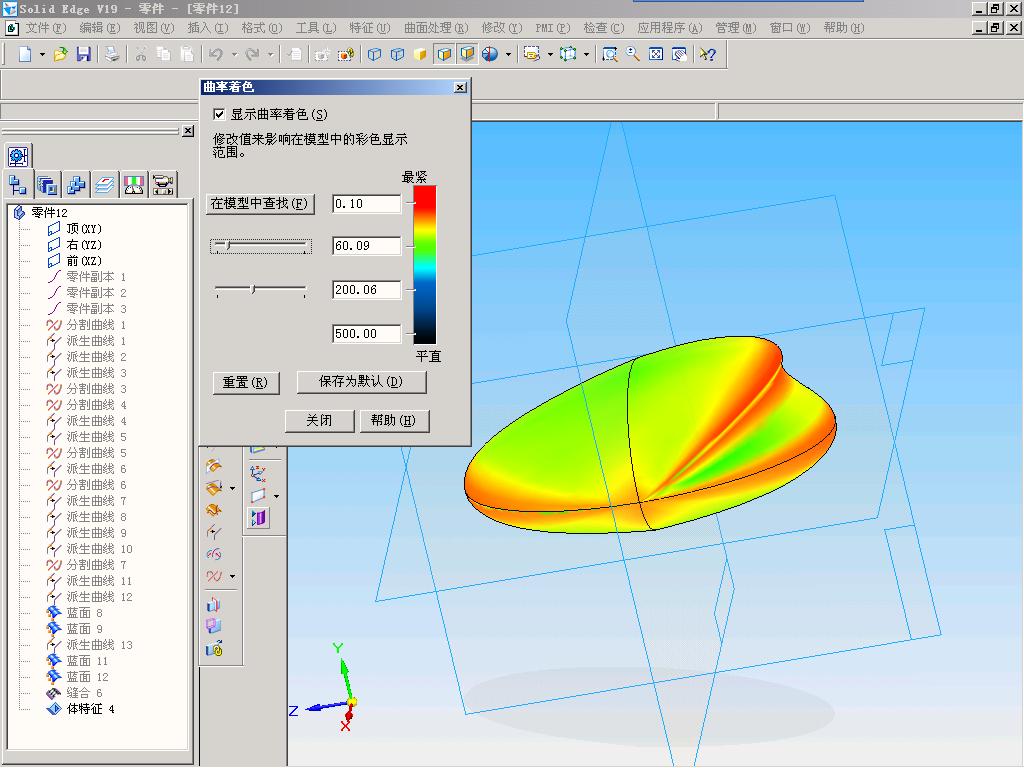Screen dimensions: 1024x768
Task: Open the 视图 menu
Action: tap(154, 28)
